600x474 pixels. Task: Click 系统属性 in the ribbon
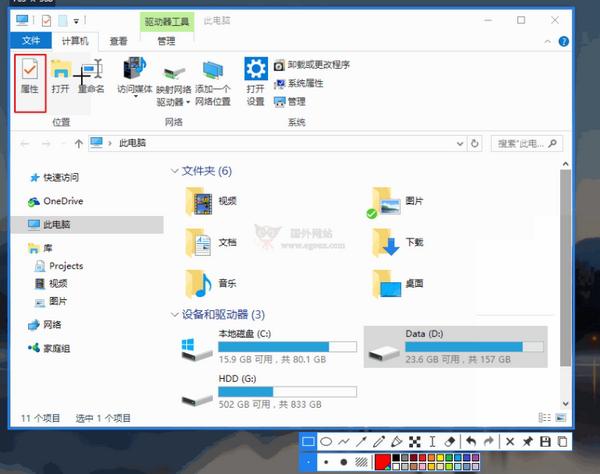pyautogui.click(x=298, y=83)
